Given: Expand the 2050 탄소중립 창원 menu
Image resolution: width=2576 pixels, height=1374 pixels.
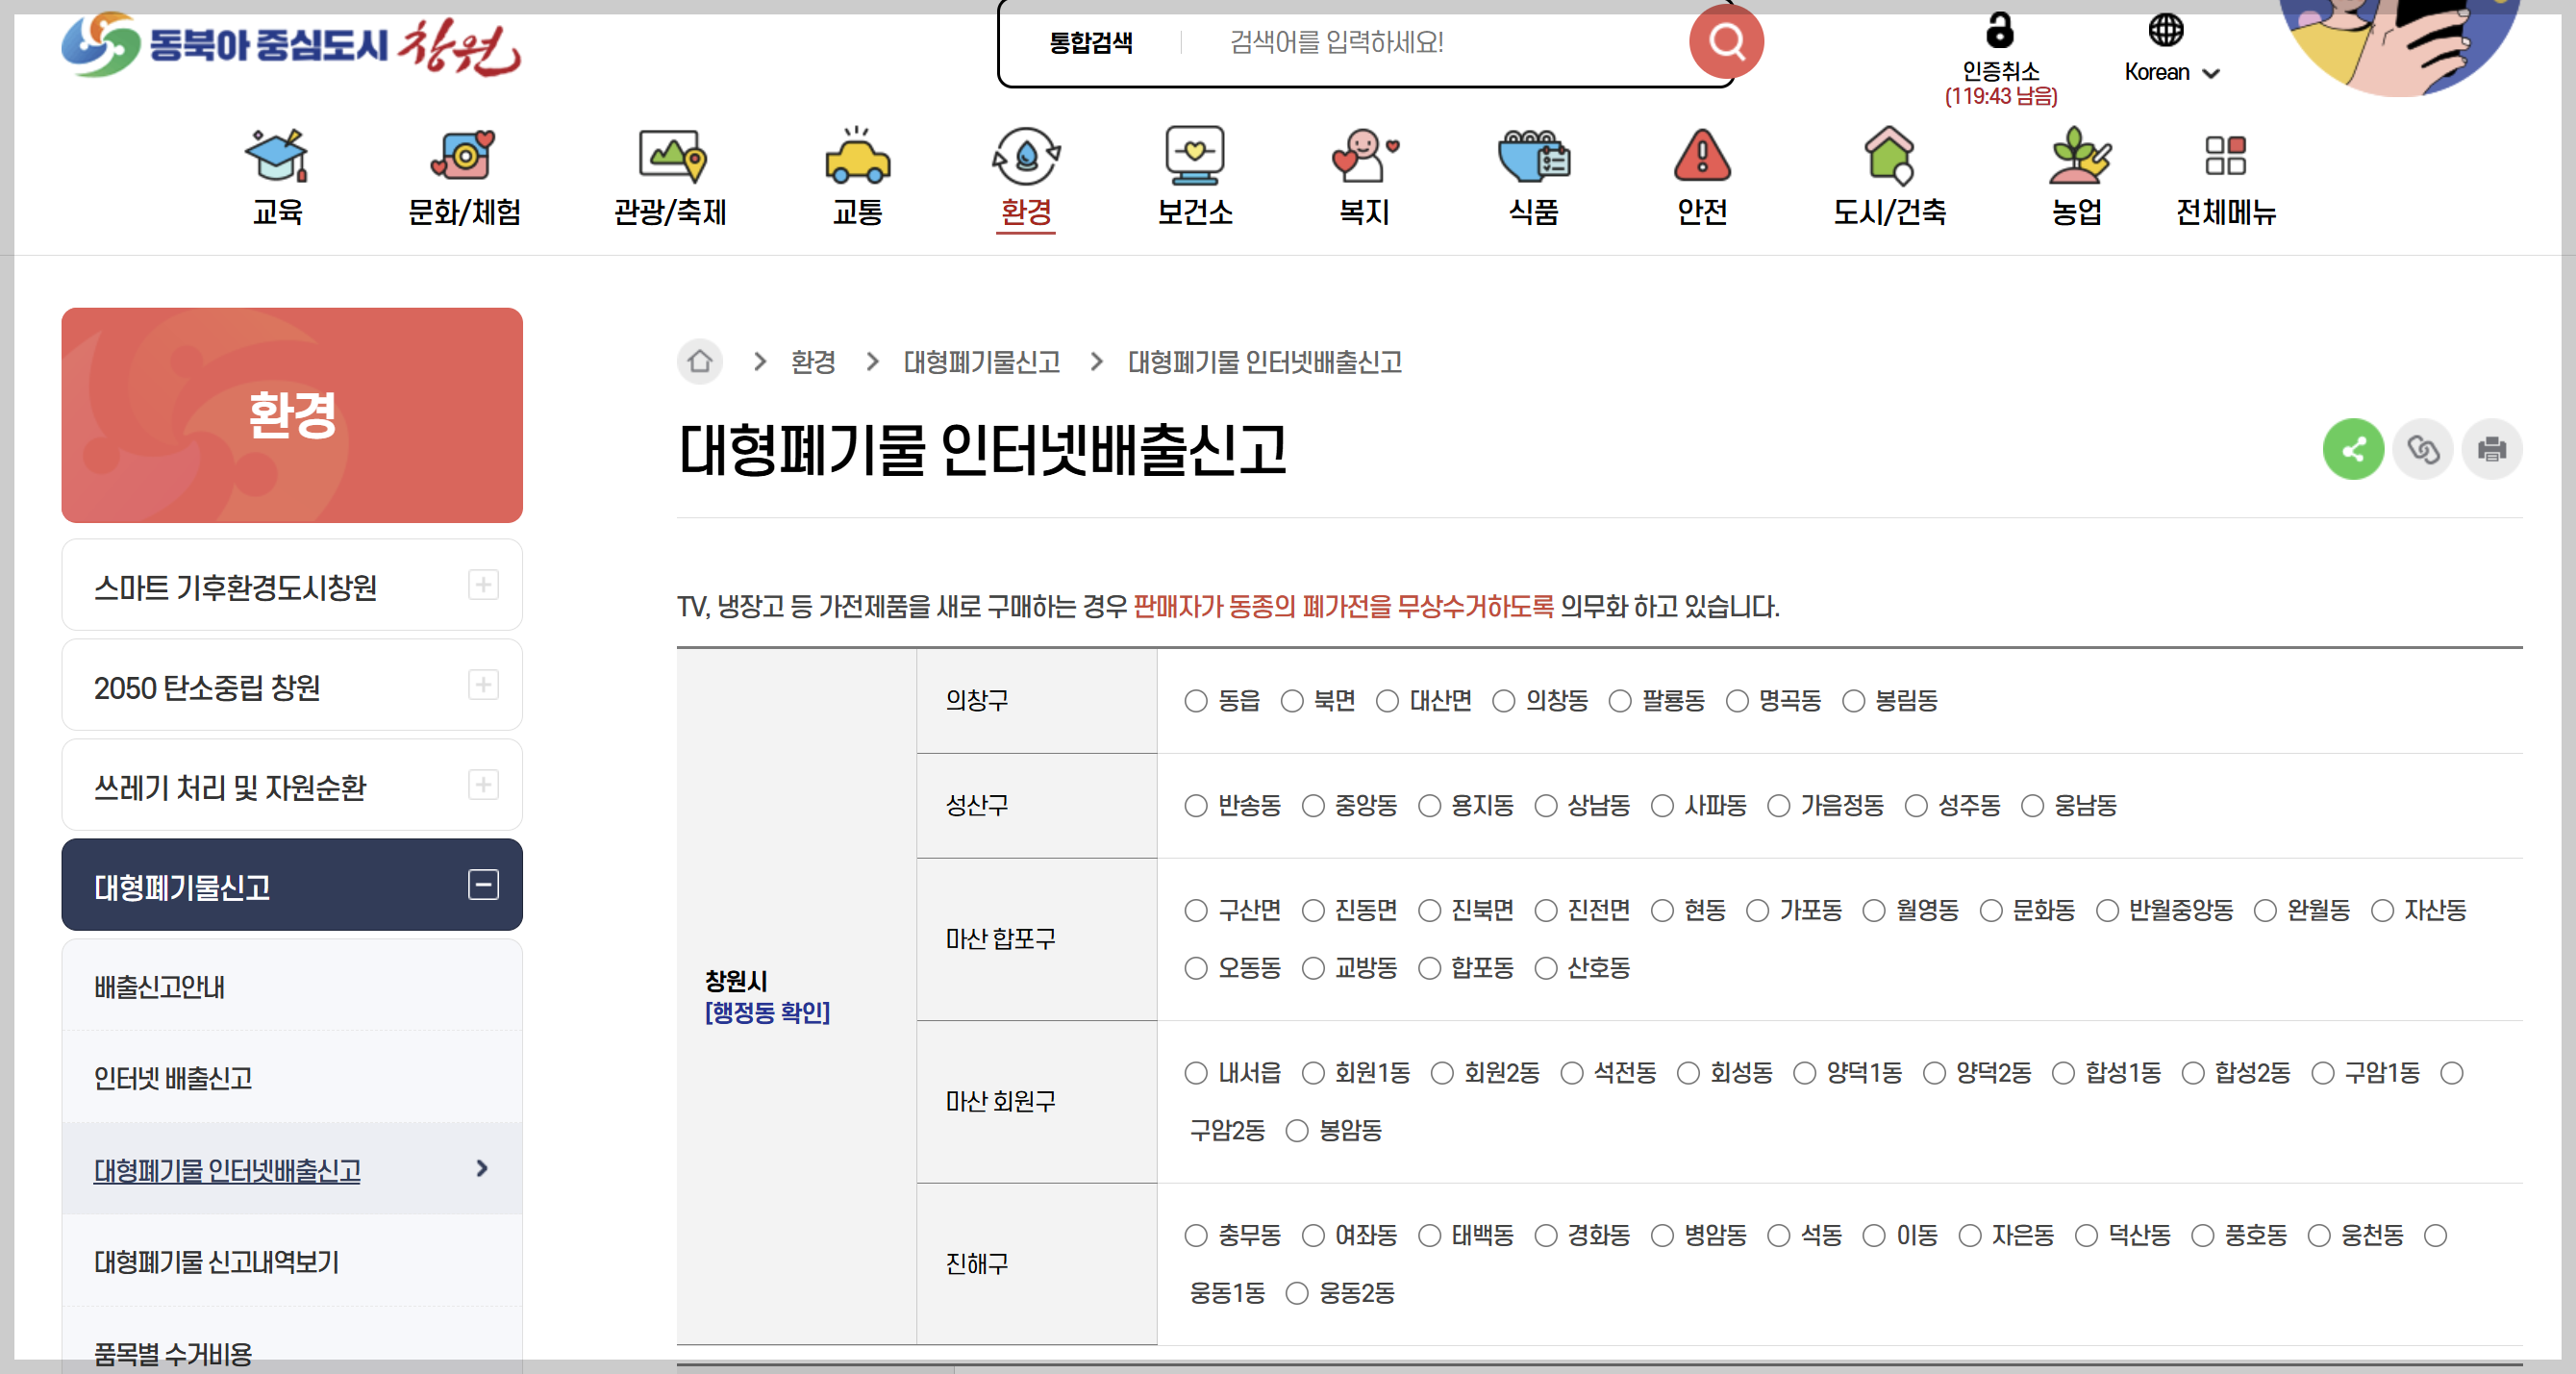Looking at the screenshot, I should point(486,686).
